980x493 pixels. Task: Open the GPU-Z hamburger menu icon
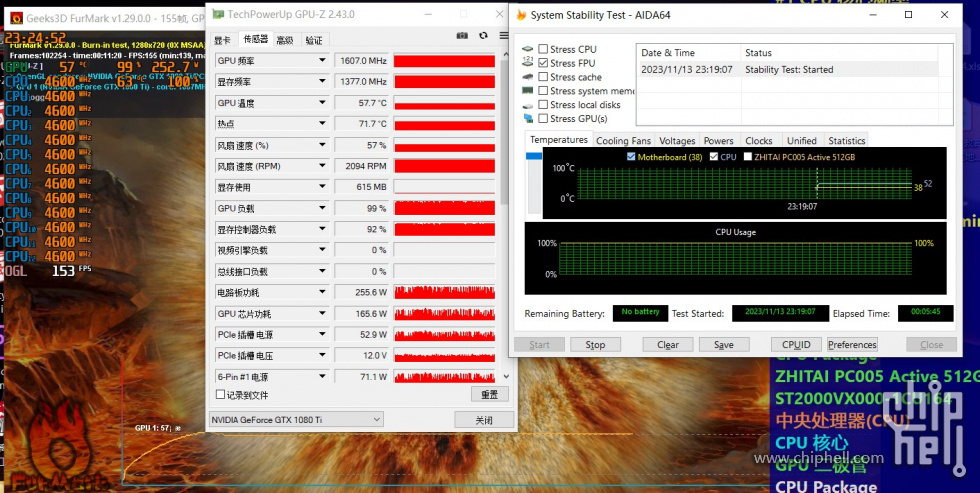point(504,36)
